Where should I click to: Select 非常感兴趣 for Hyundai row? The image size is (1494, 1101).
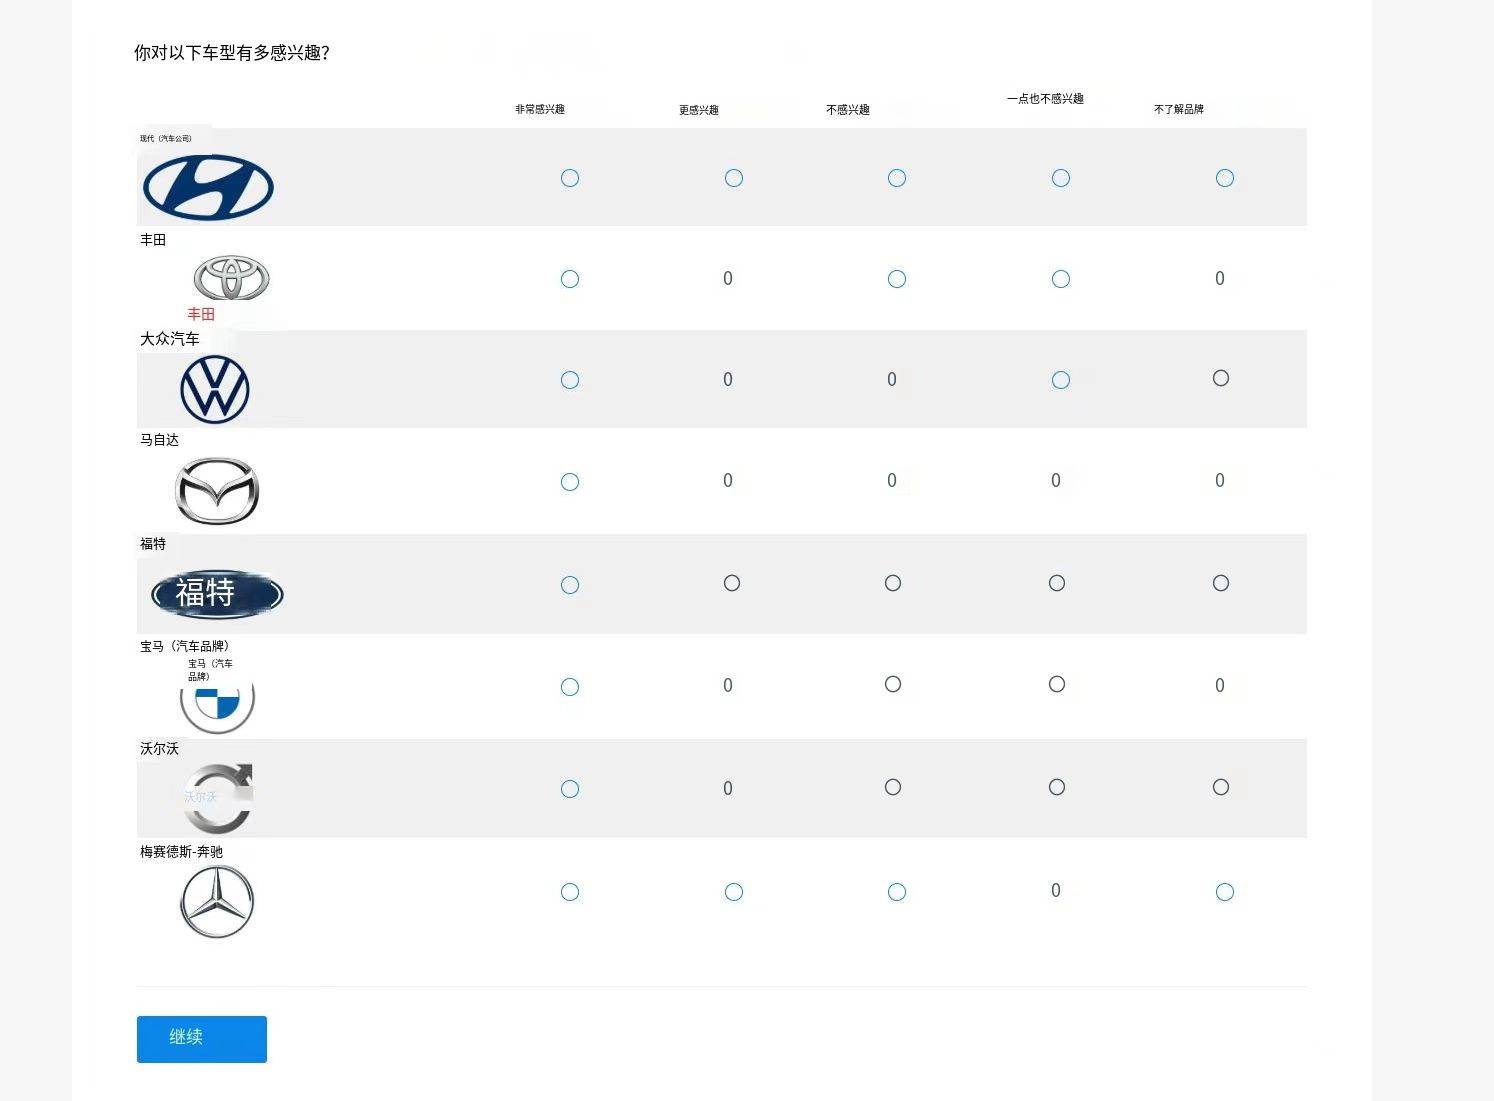click(x=570, y=178)
